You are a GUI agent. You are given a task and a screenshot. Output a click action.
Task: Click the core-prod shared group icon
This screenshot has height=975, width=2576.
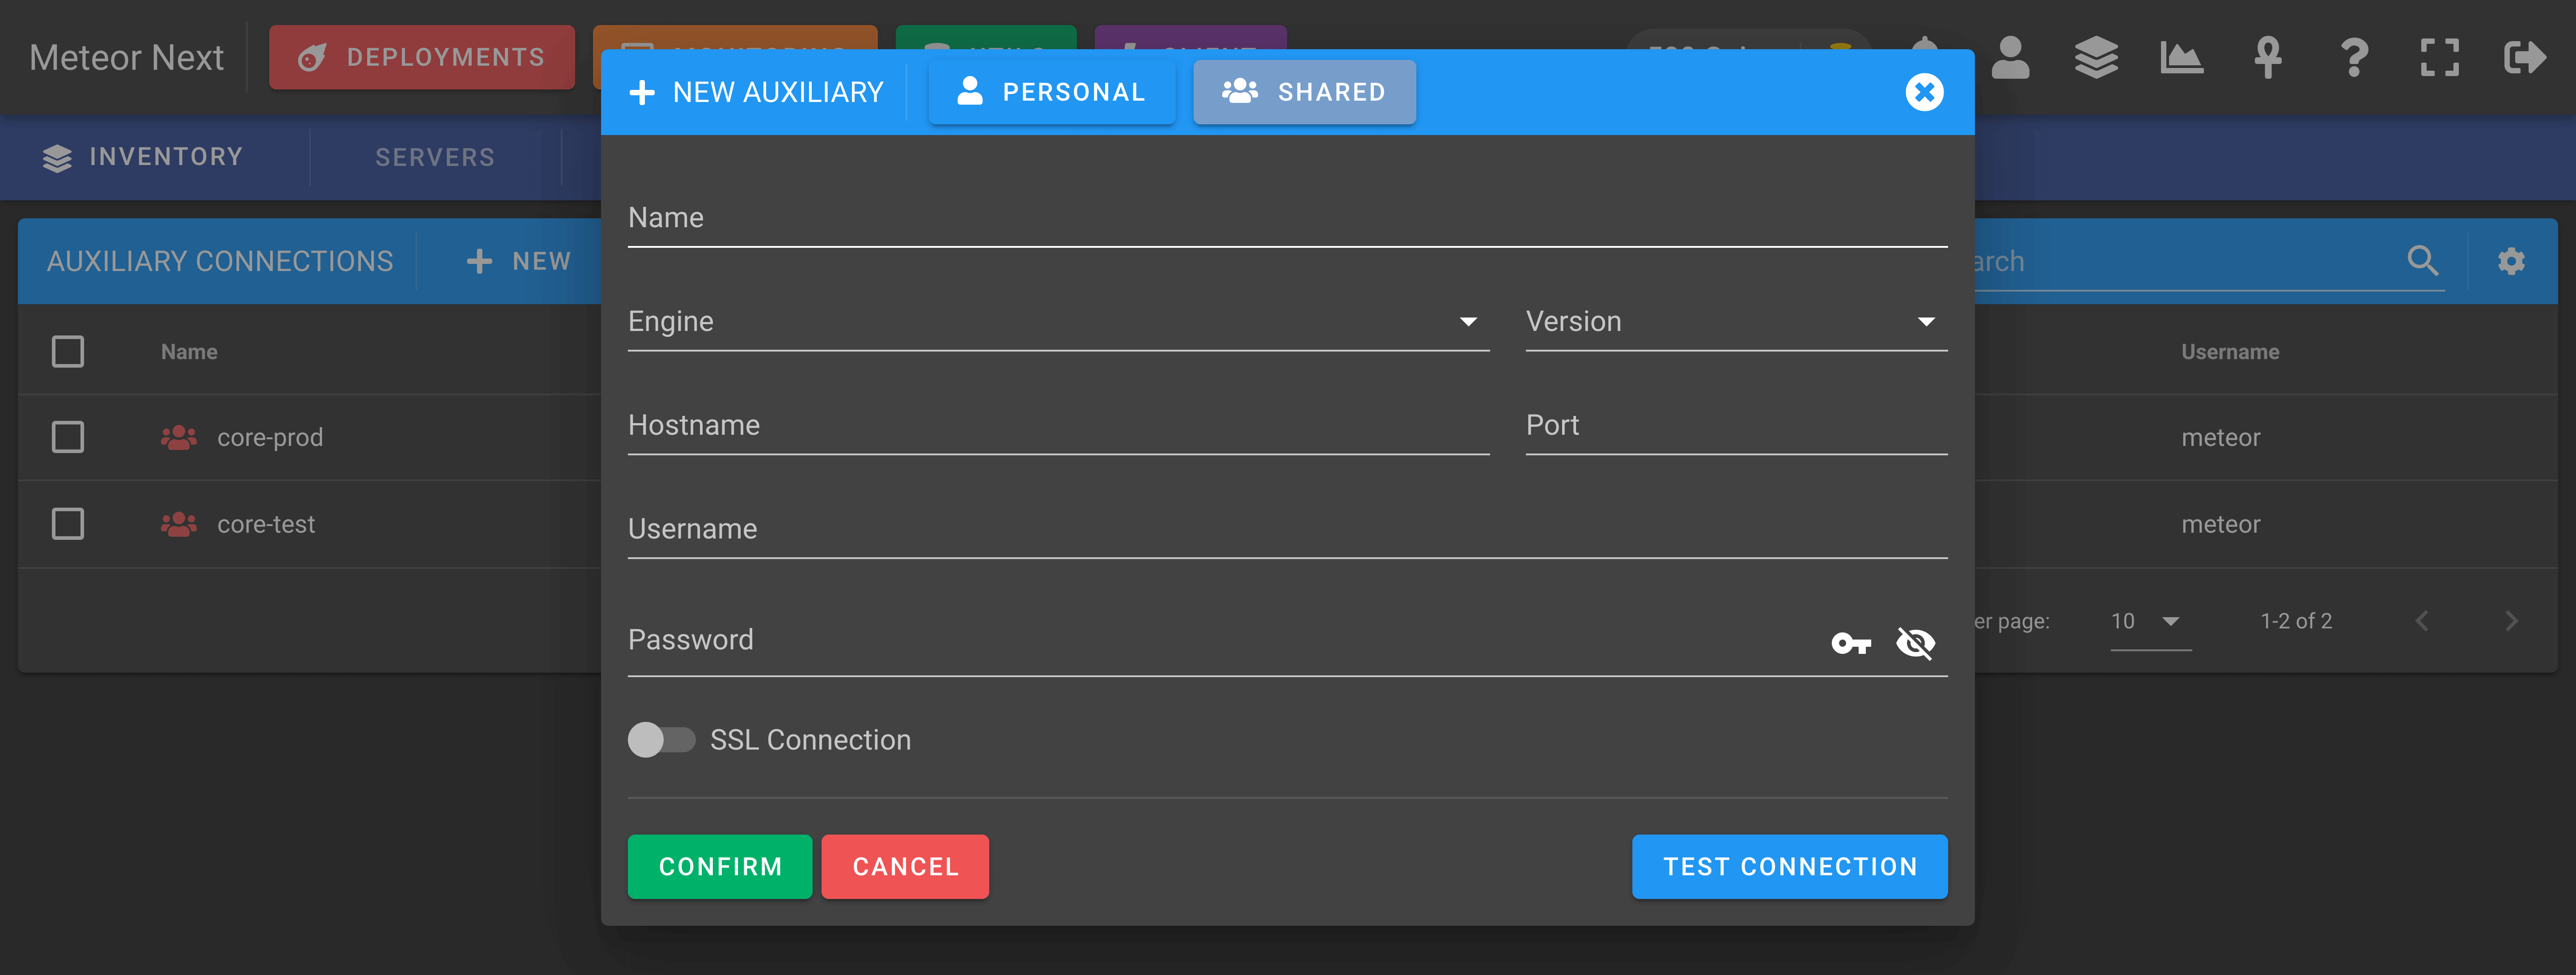[179, 437]
